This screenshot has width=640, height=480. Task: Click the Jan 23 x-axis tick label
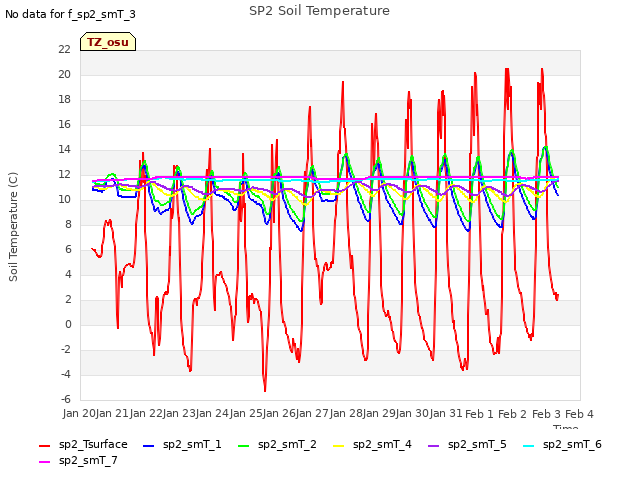(179, 413)
